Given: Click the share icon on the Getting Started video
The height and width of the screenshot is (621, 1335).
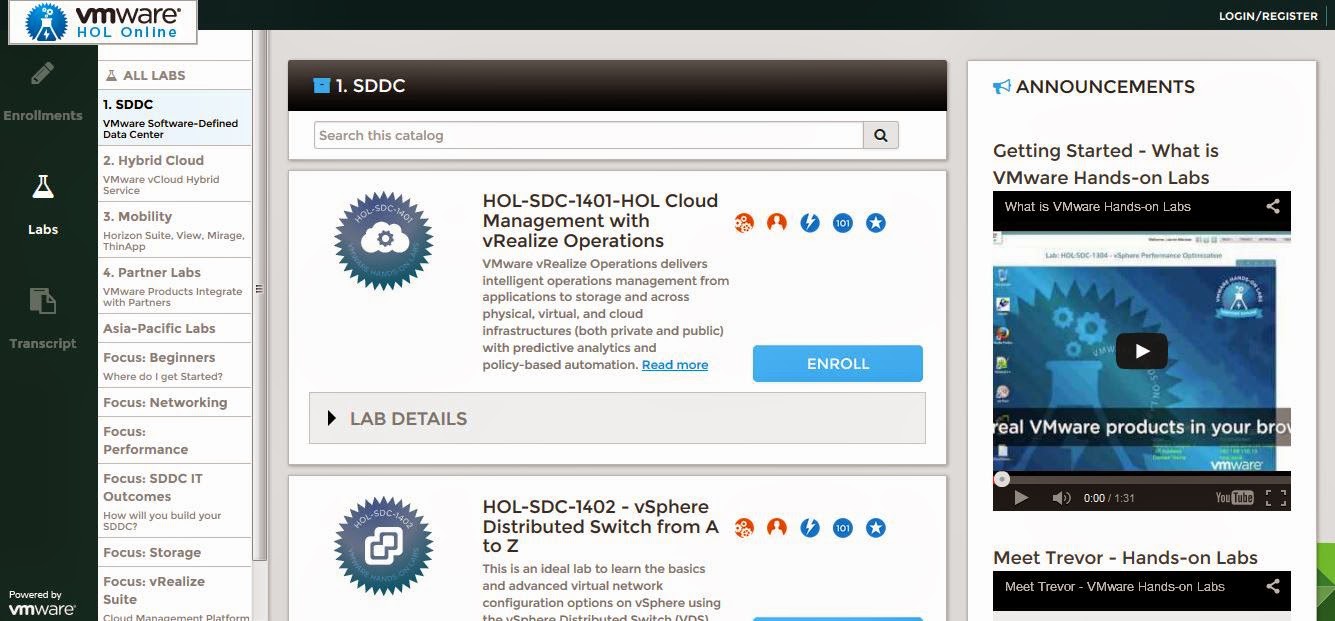Looking at the screenshot, I should (1272, 206).
